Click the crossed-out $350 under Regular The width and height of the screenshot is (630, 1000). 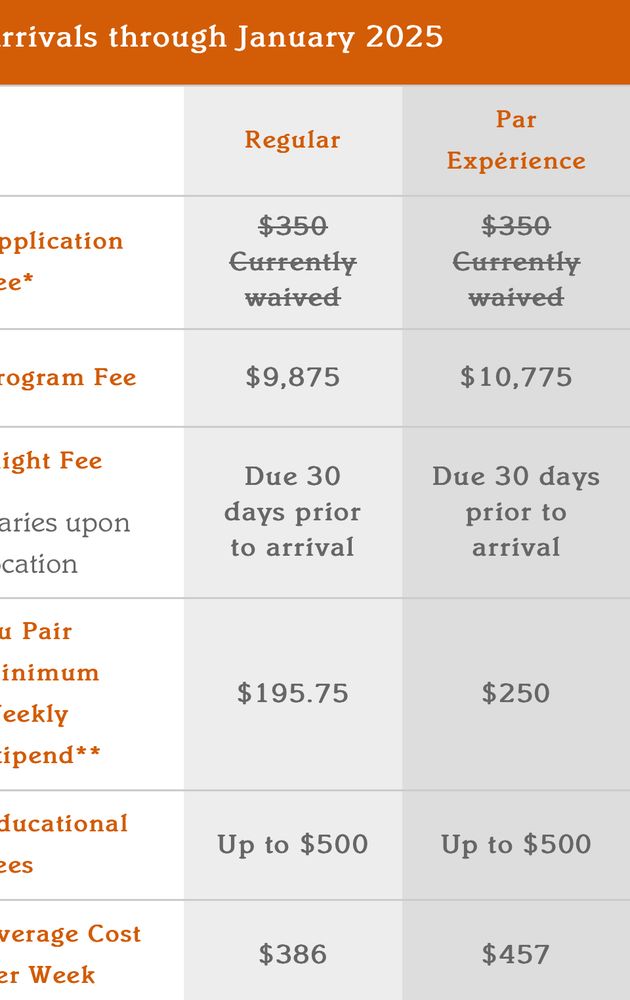tap(293, 226)
